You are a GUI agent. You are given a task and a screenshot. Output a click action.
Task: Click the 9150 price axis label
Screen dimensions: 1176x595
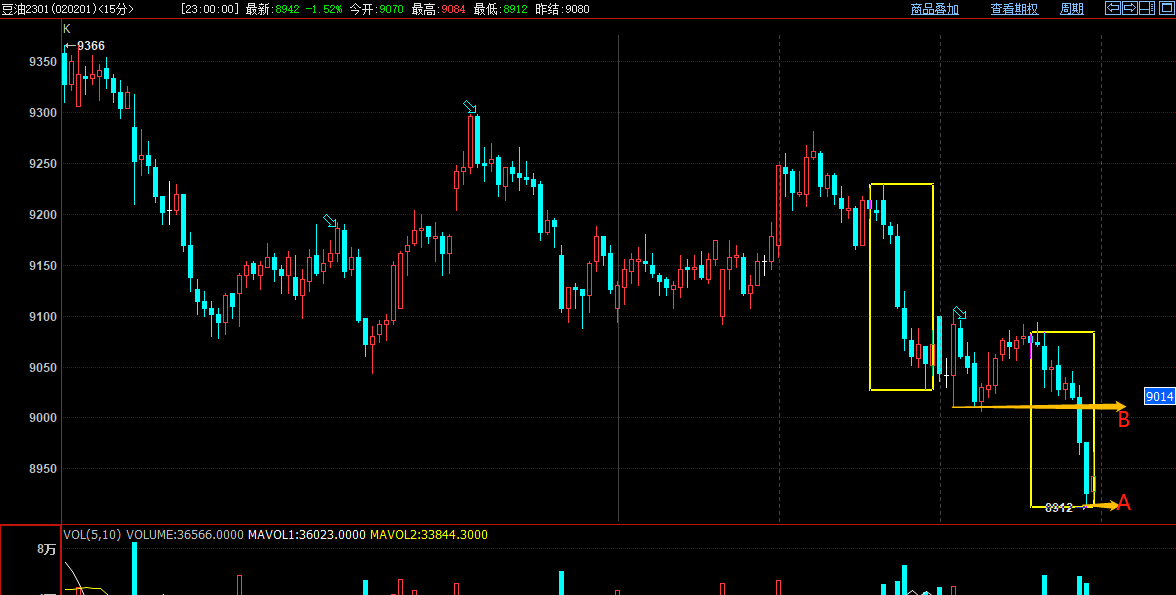[x=43, y=266]
